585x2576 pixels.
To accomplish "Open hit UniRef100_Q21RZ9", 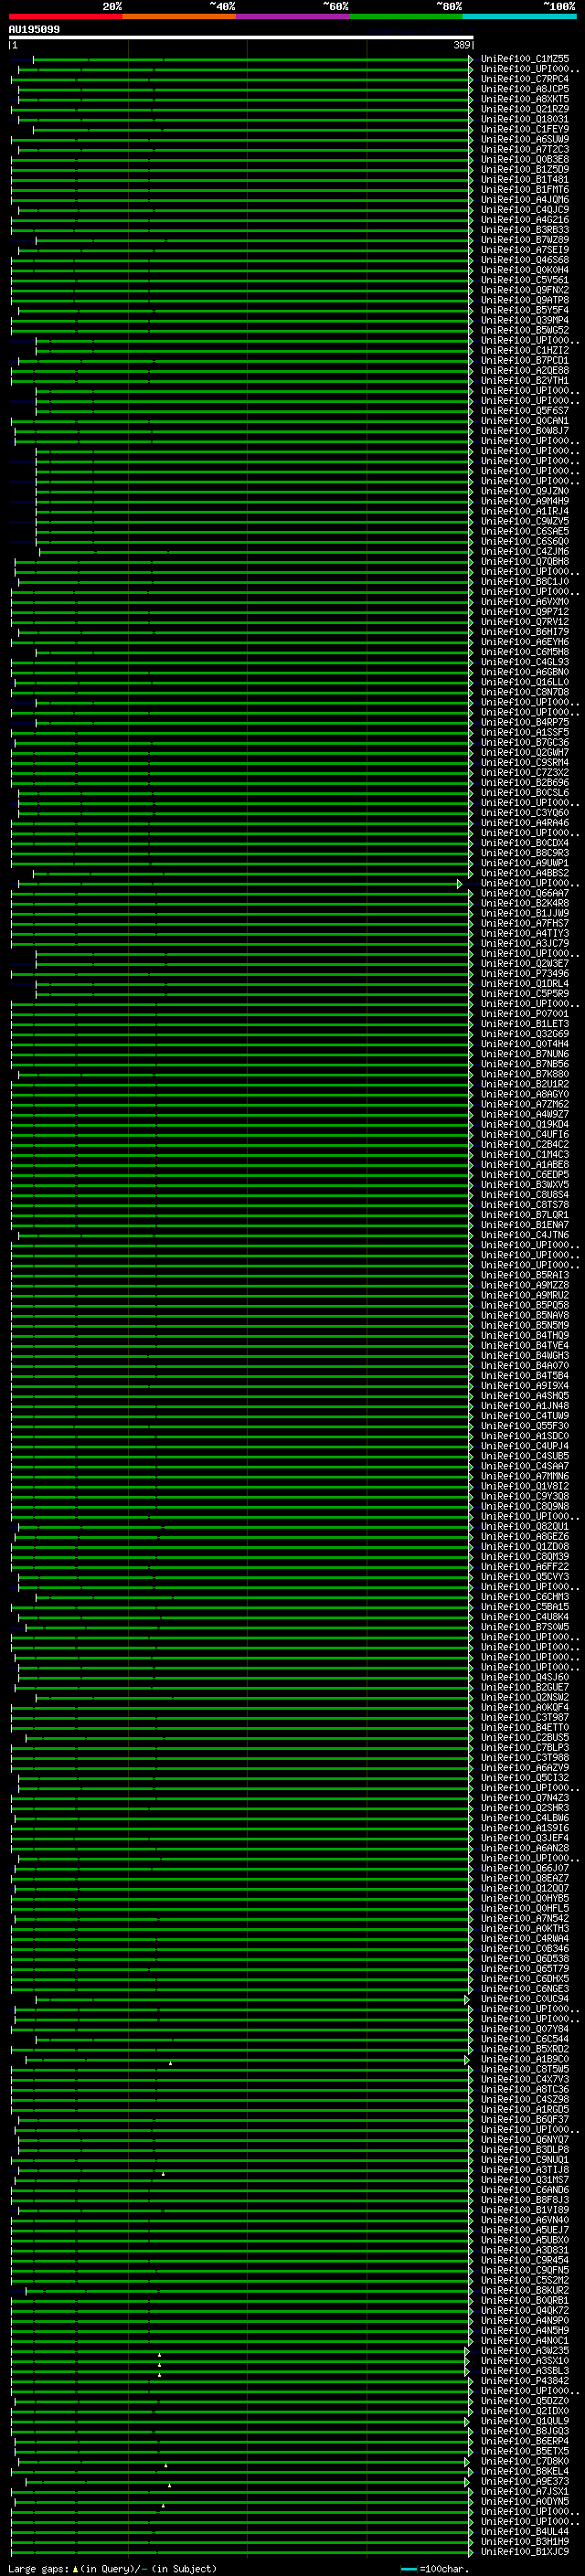I will [525, 109].
